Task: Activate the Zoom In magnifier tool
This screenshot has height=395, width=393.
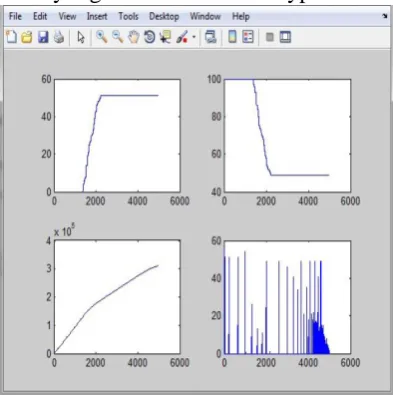Action: click(x=102, y=37)
